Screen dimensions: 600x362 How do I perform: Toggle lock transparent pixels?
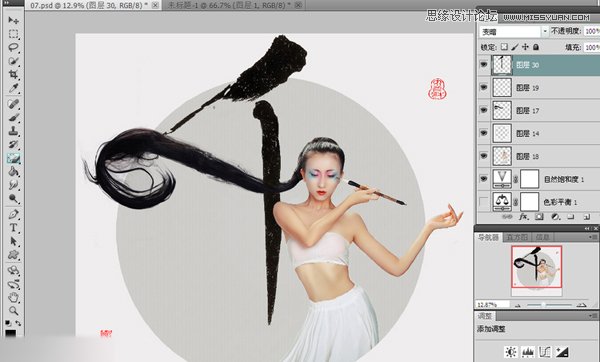pos(504,47)
